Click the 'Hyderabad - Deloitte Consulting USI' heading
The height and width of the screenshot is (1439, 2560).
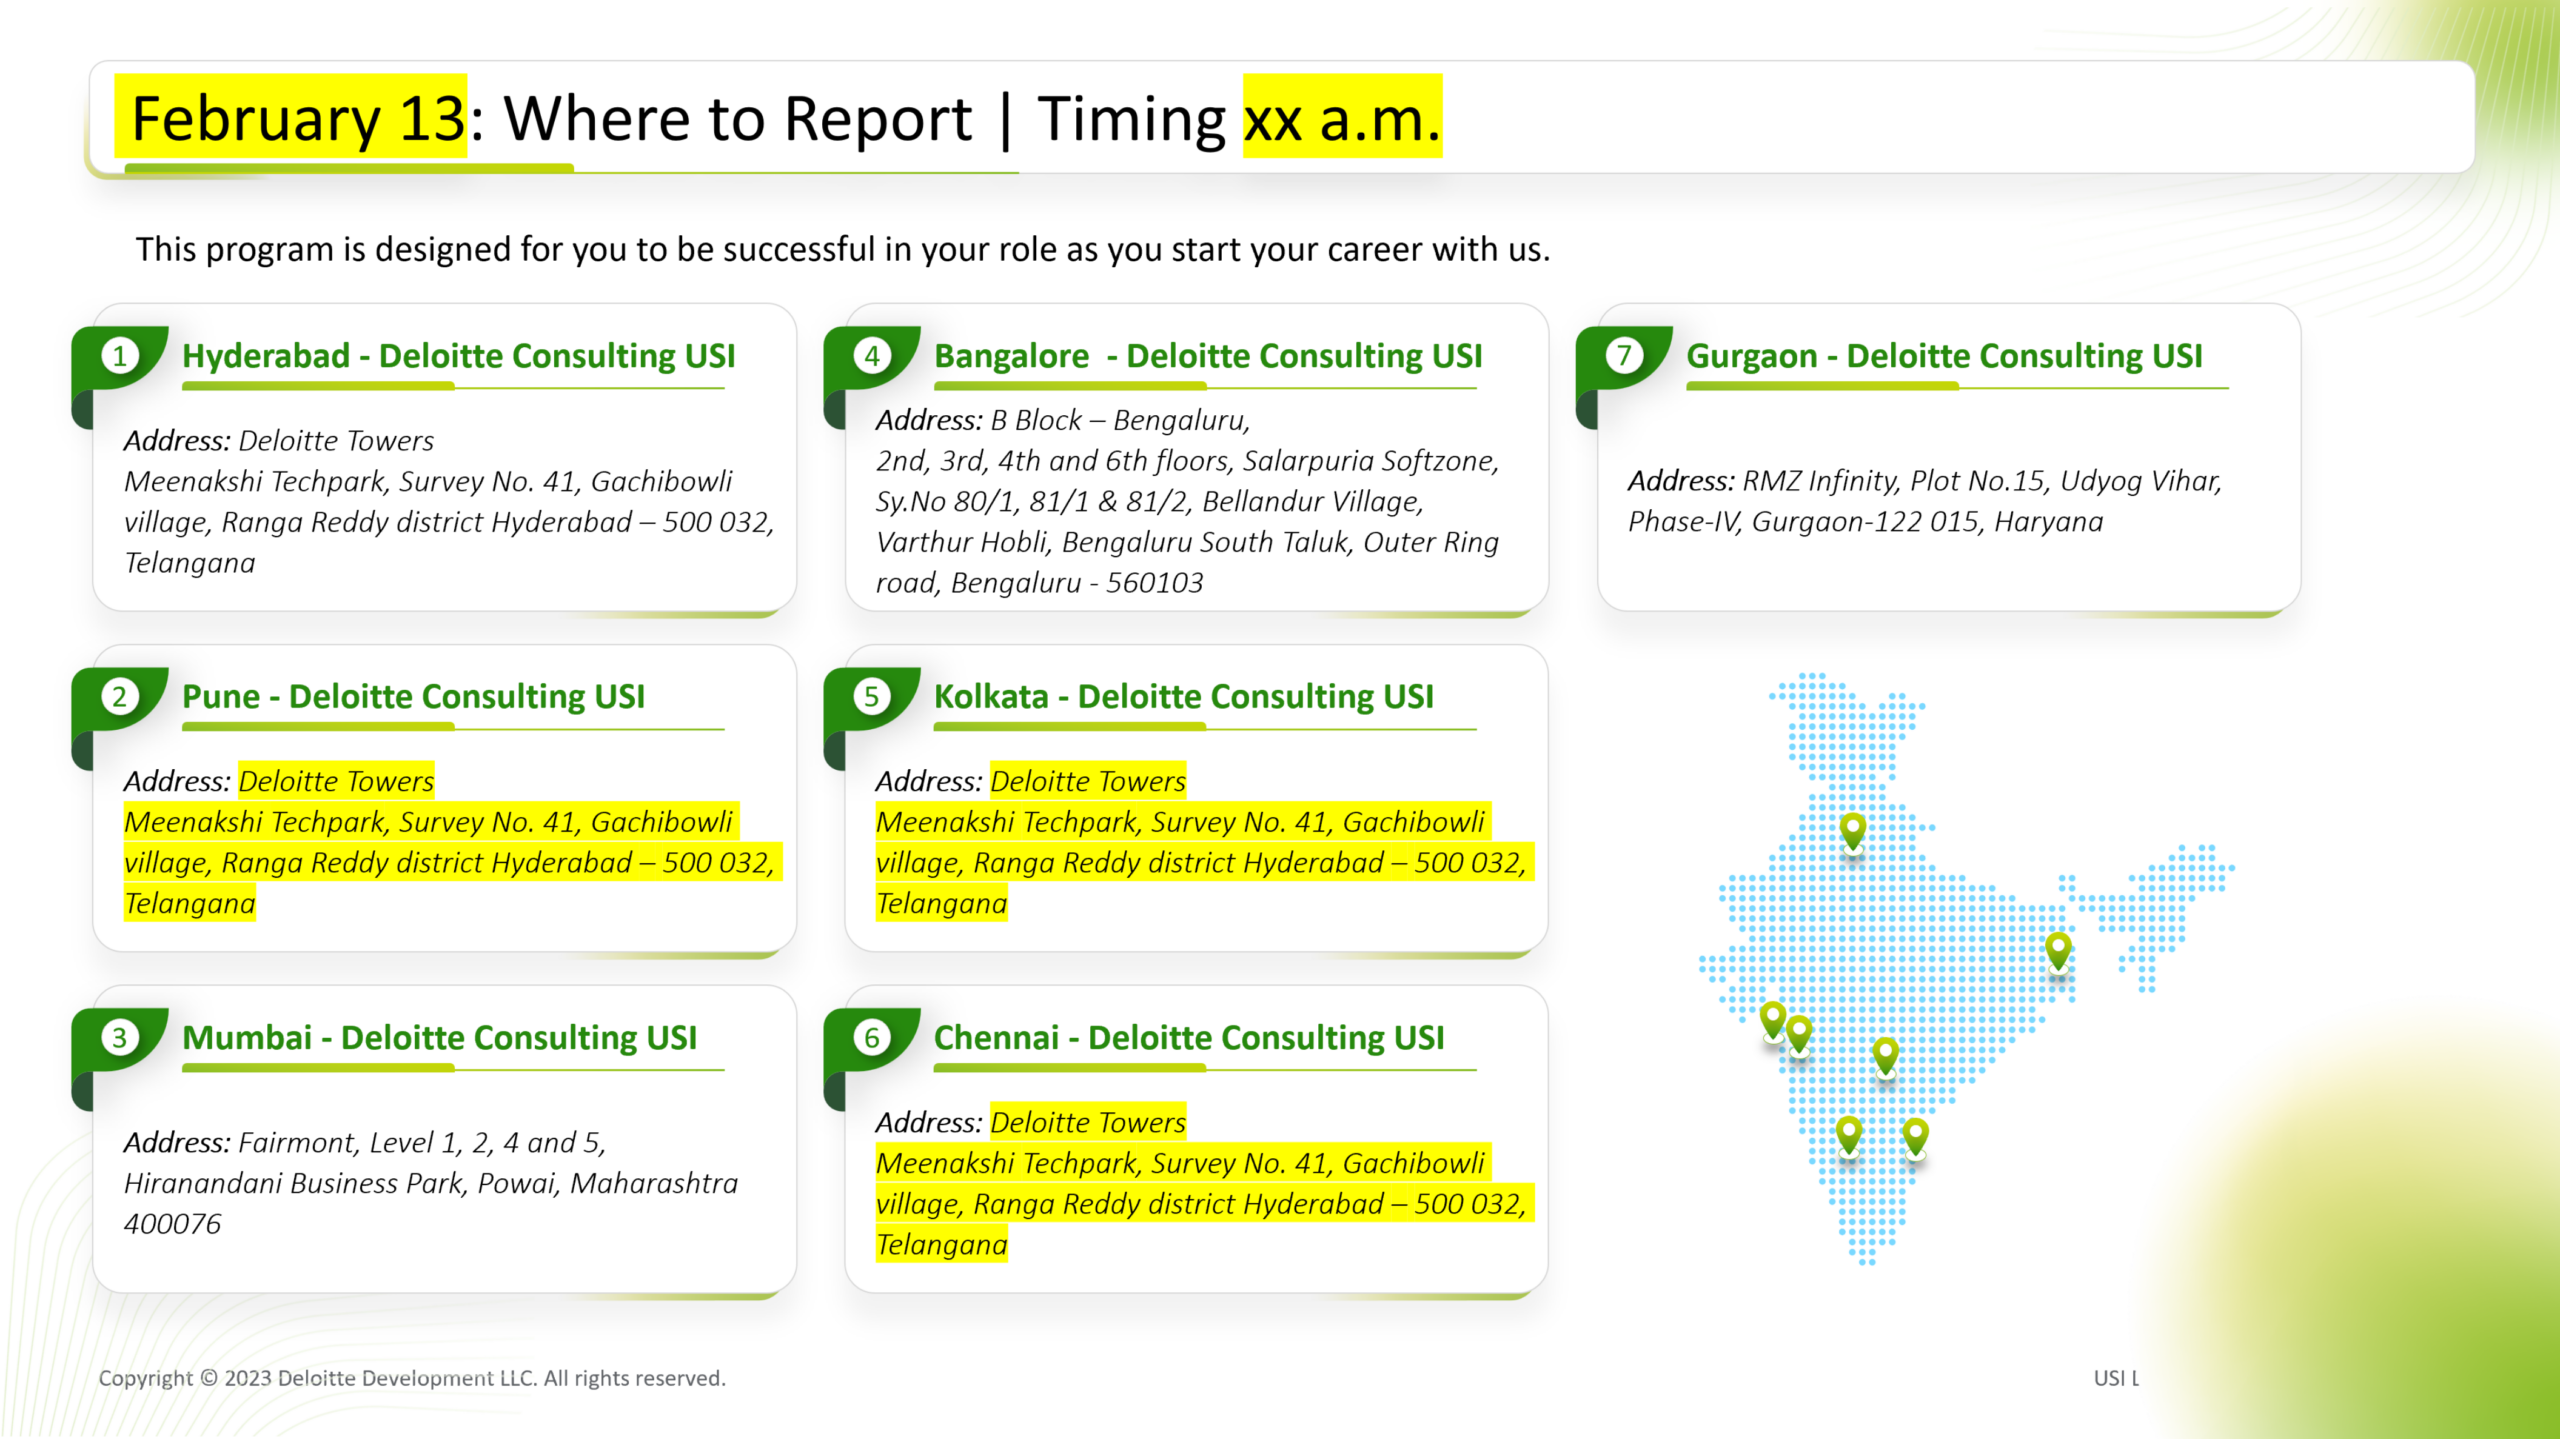(x=458, y=356)
